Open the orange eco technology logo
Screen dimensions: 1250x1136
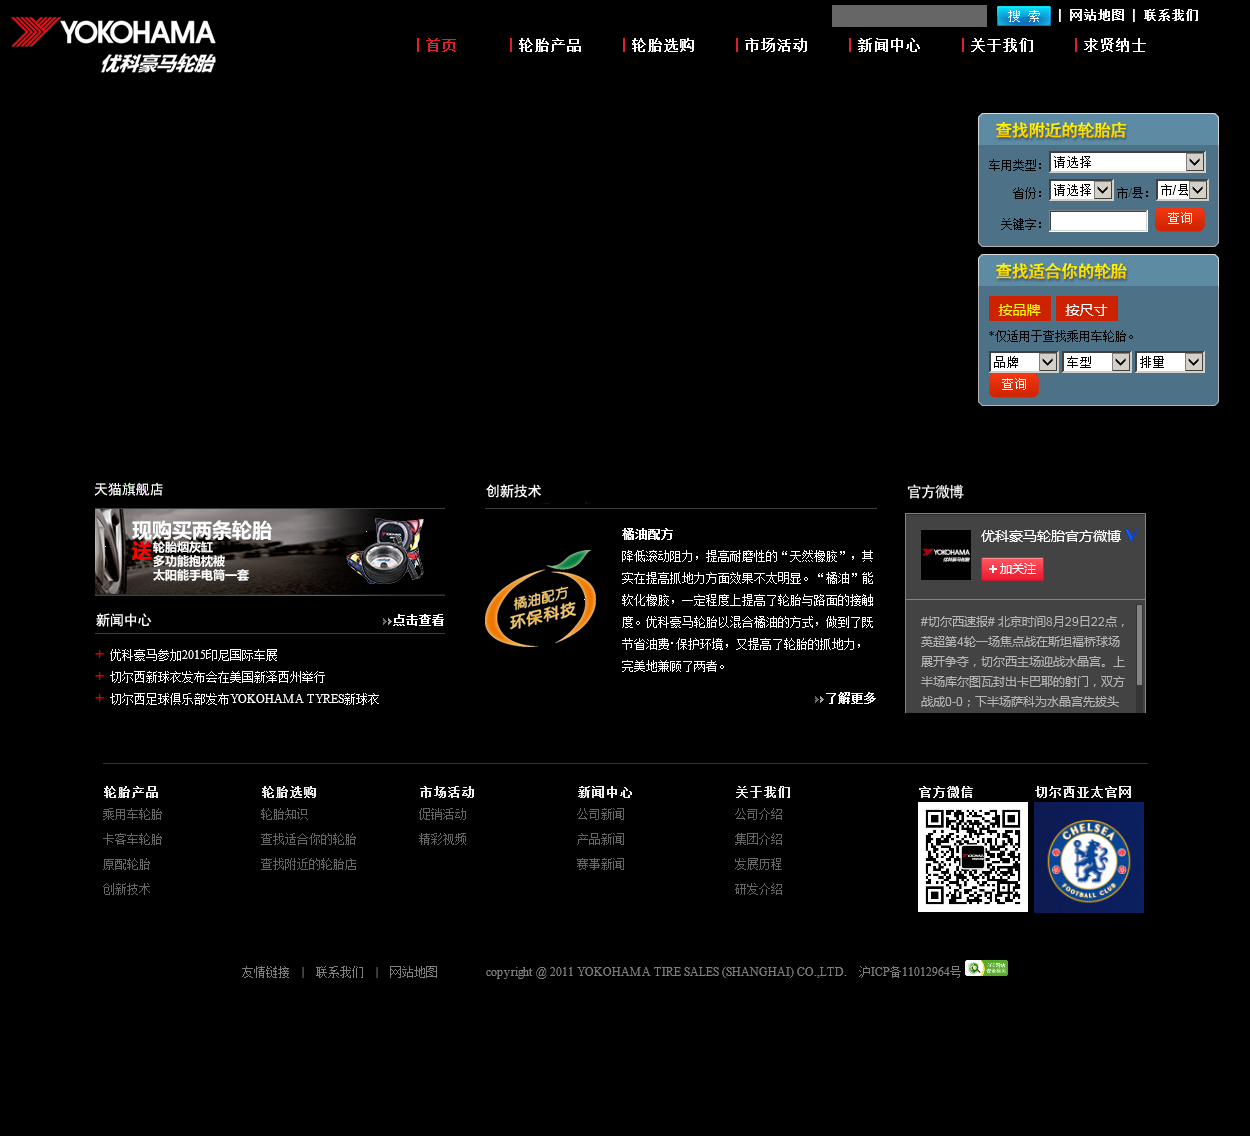click(x=541, y=598)
